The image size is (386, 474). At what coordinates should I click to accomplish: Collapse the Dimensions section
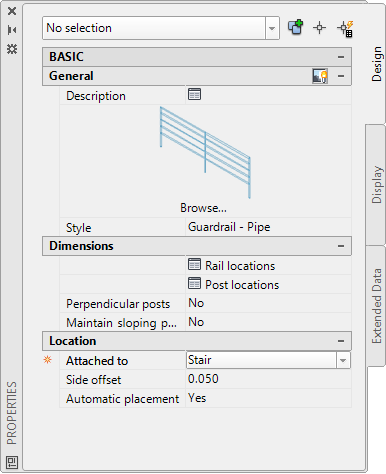coord(341,246)
